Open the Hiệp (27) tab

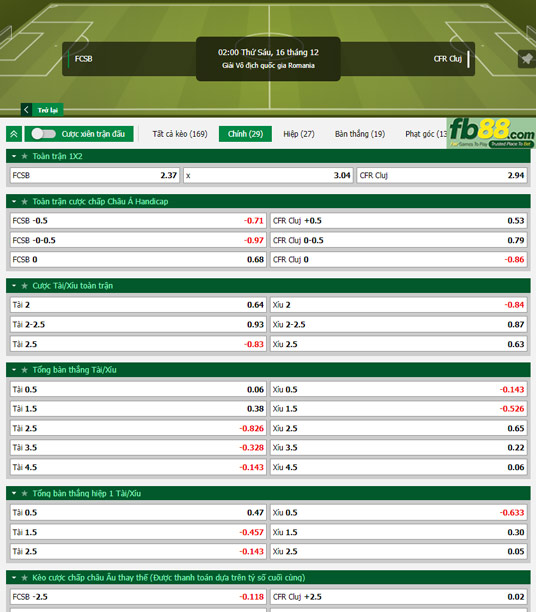299,134
